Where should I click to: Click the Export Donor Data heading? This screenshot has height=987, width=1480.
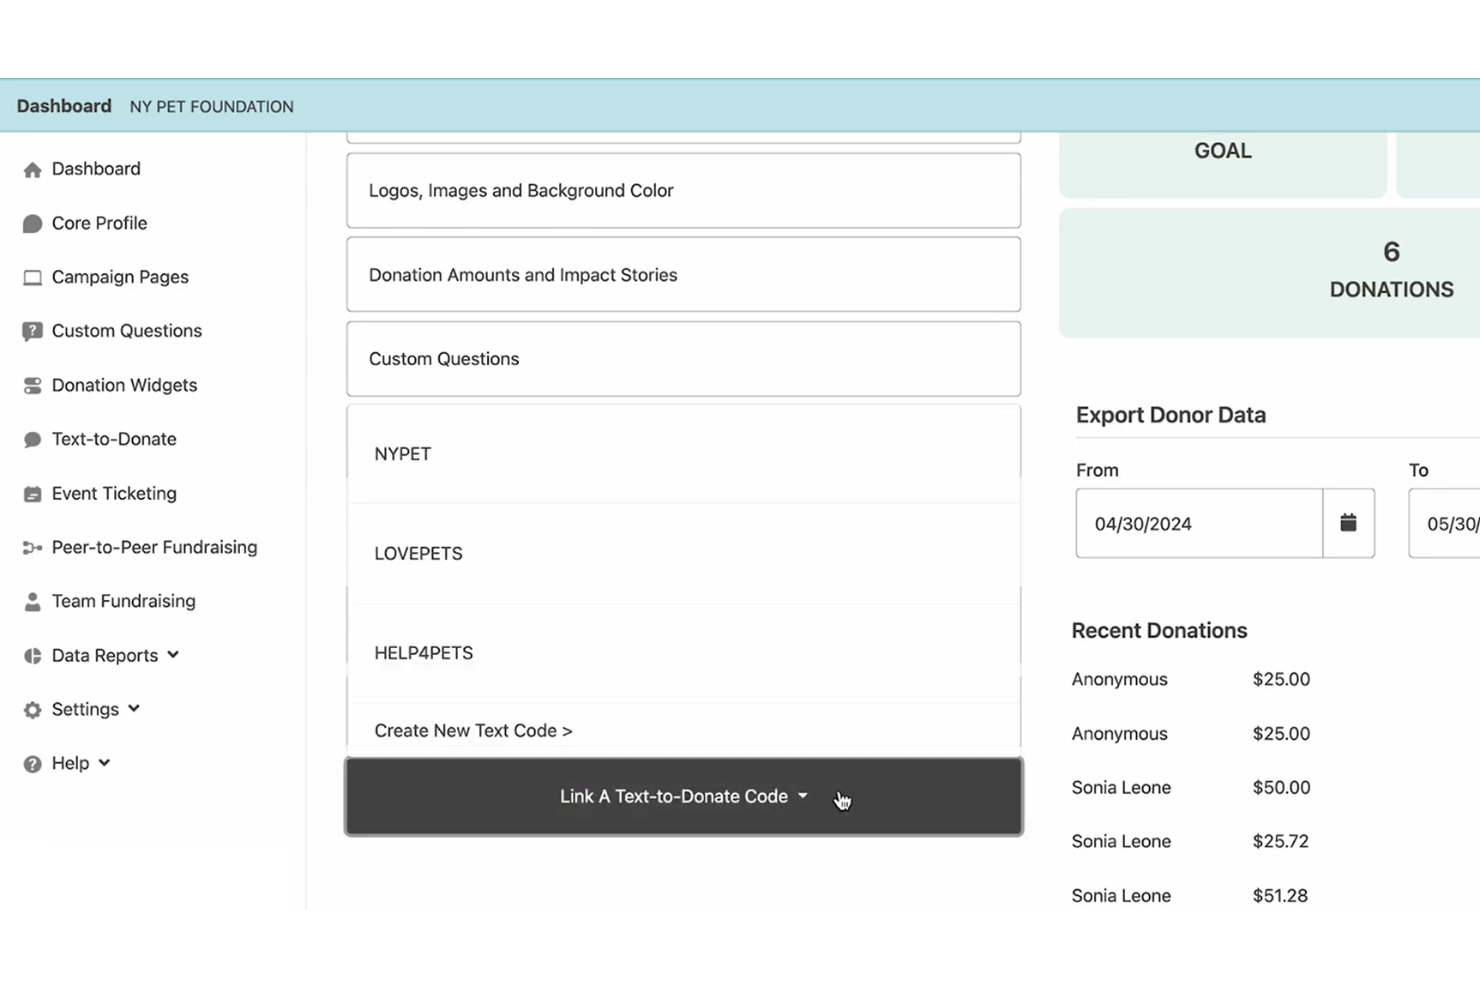tap(1171, 415)
